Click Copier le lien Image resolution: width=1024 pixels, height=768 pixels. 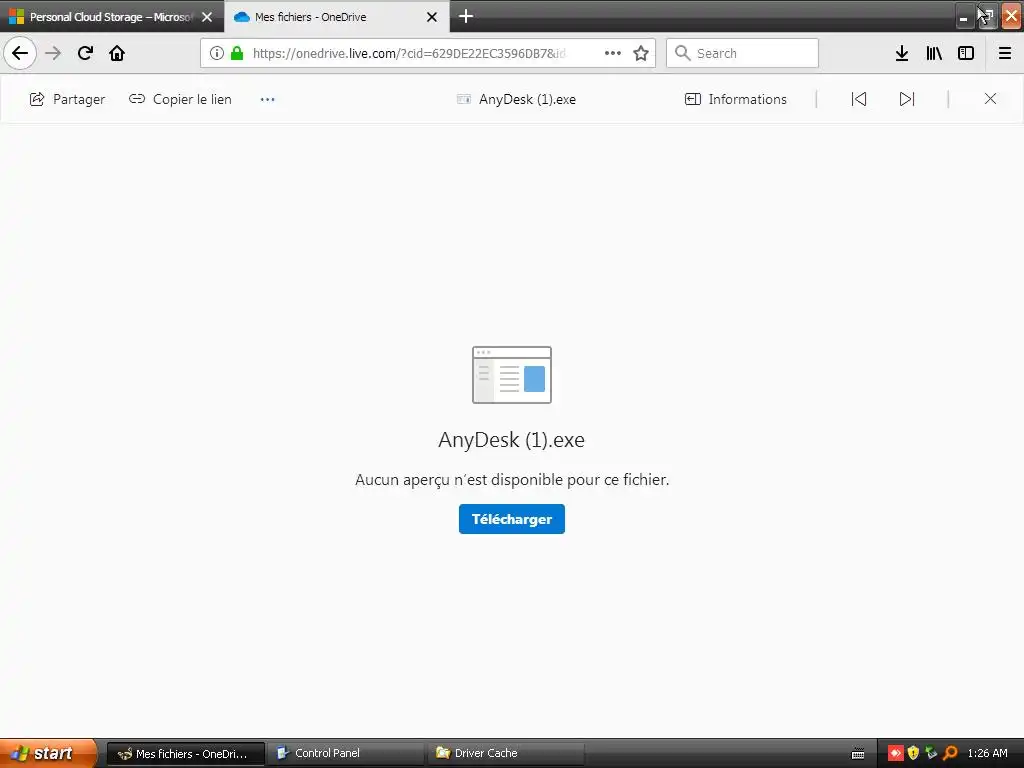pyautogui.click(x=180, y=99)
